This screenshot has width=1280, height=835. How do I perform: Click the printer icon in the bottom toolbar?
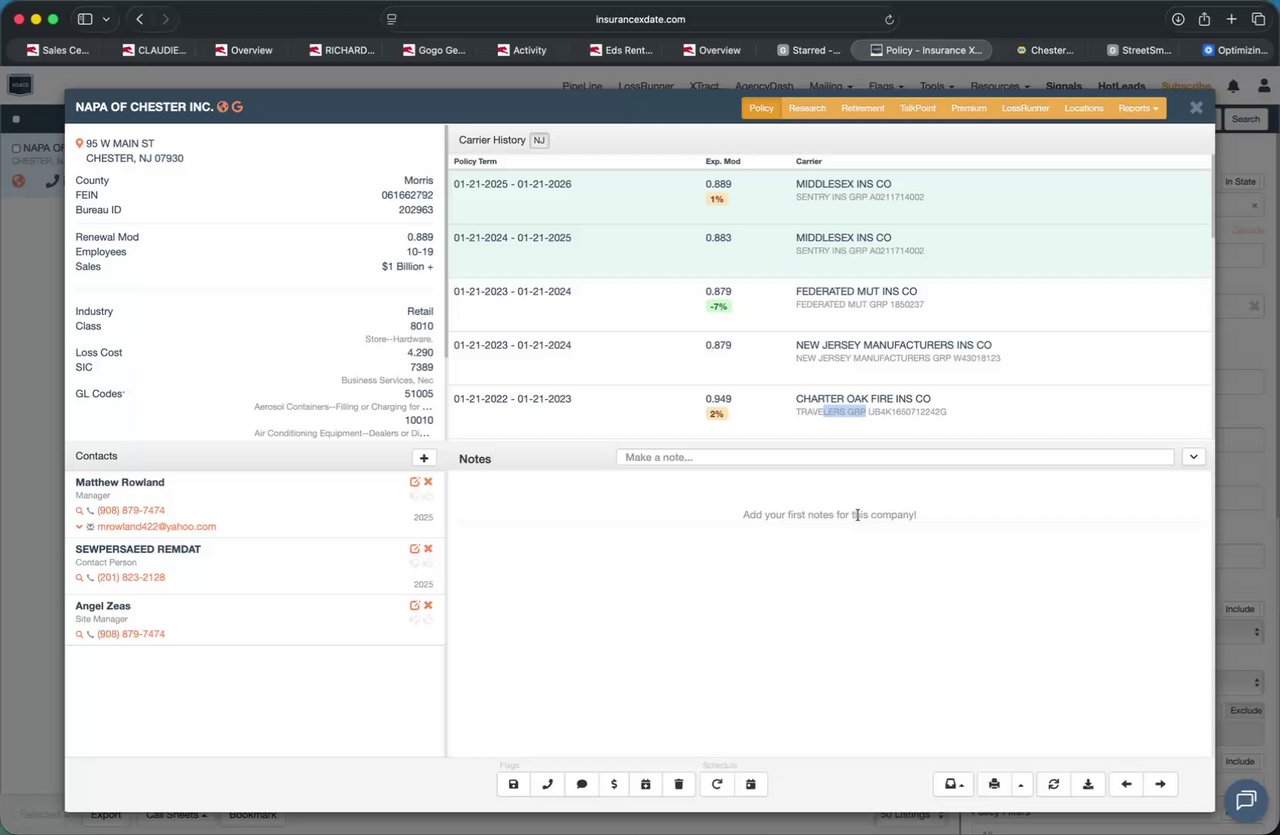click(994, 784)
